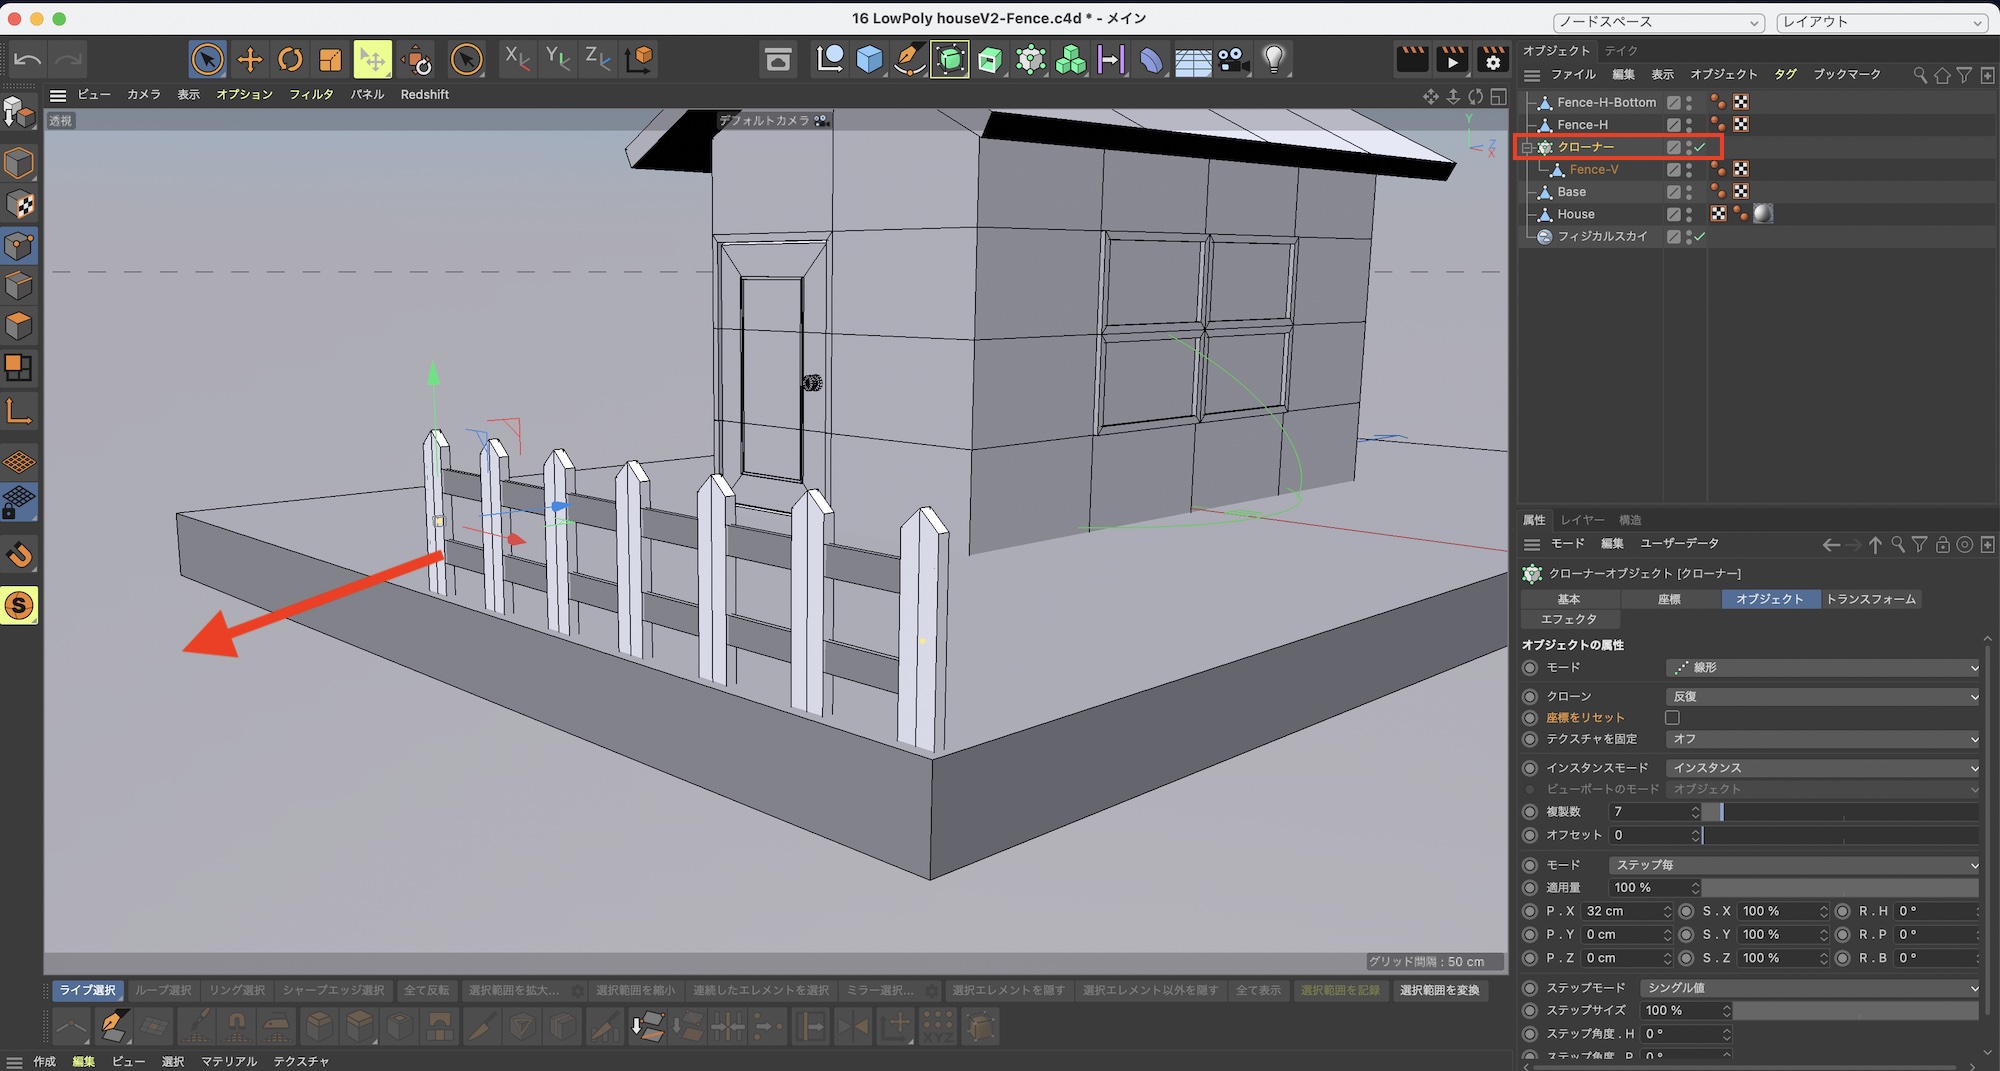Toggle the フィジカルスカイ enable checkmark

coord(1700,237)
